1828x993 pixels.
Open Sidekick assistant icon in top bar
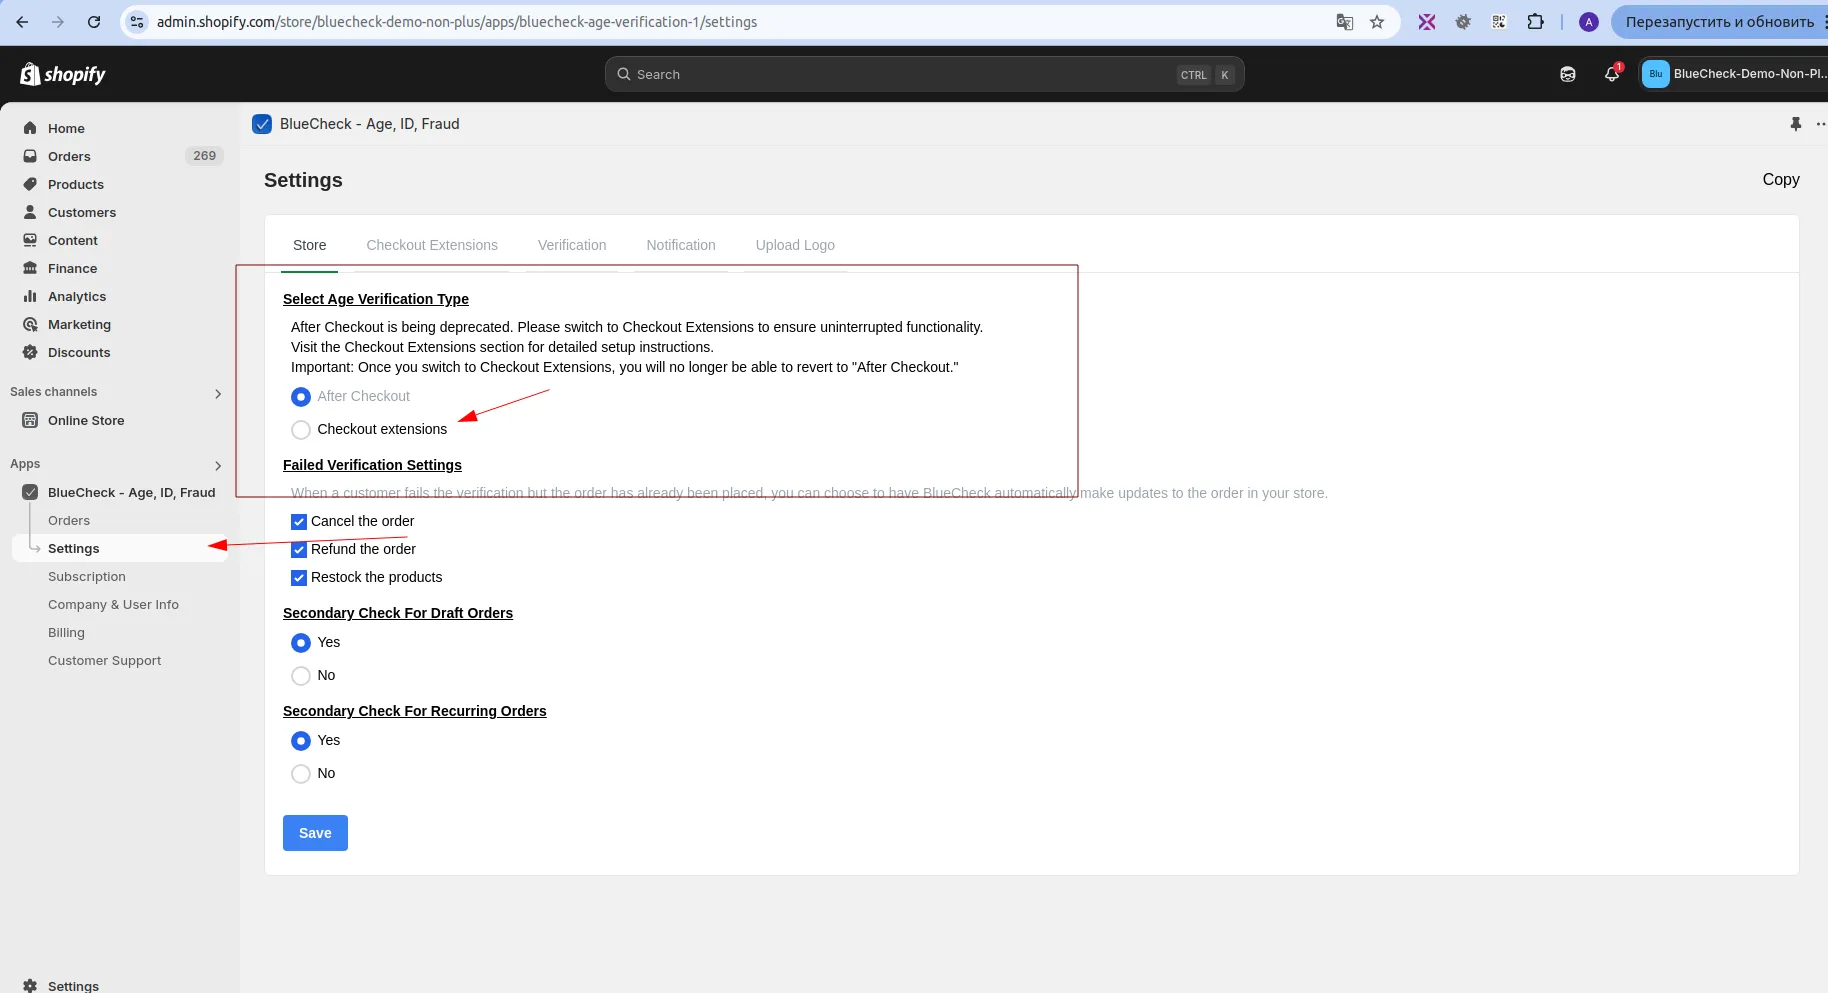pyautogui.click(x=1568, y=74)
